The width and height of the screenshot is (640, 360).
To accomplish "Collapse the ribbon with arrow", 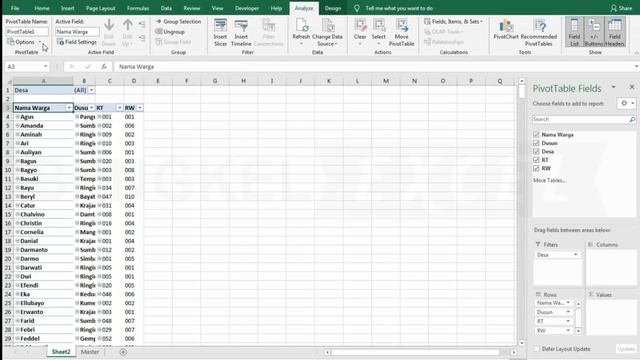I will (636, 53).
